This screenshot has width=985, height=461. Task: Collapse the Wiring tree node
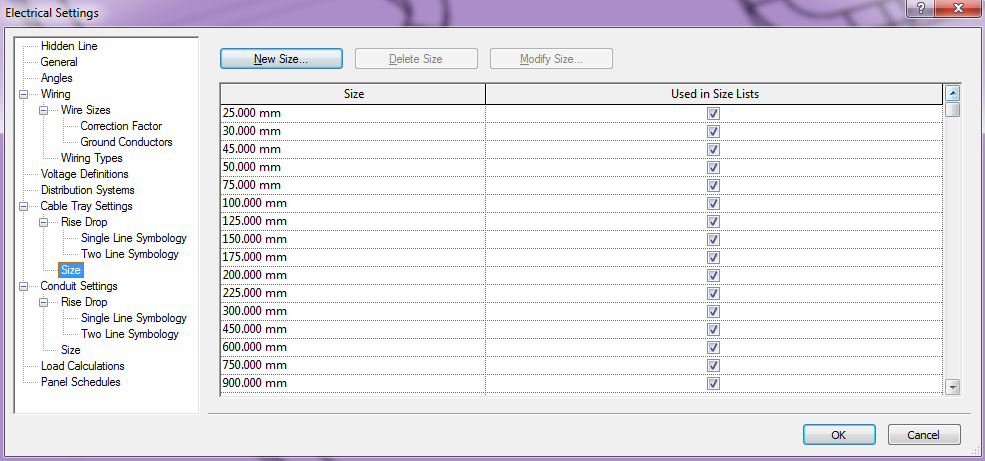[24, 94]
